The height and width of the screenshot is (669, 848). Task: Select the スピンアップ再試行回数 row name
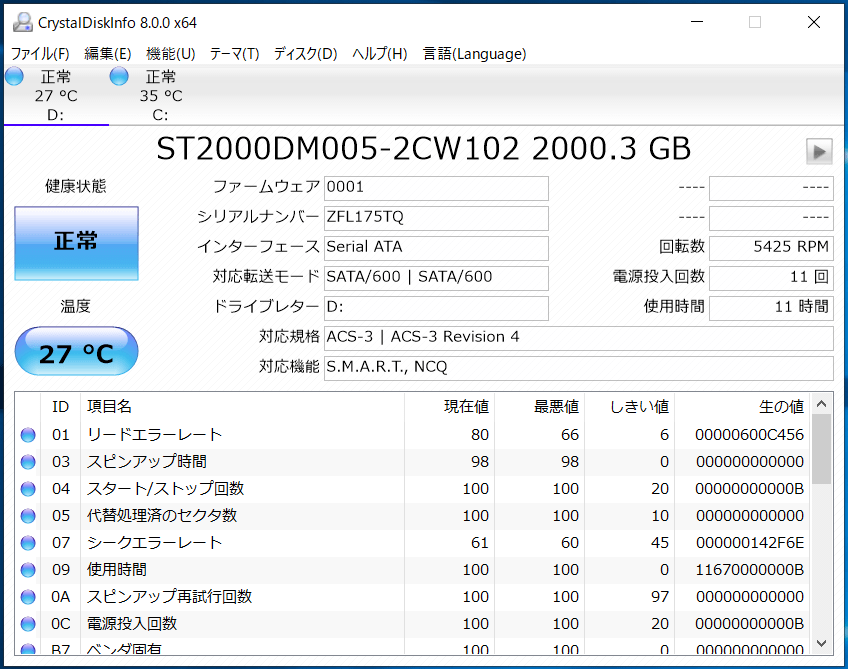170,597
